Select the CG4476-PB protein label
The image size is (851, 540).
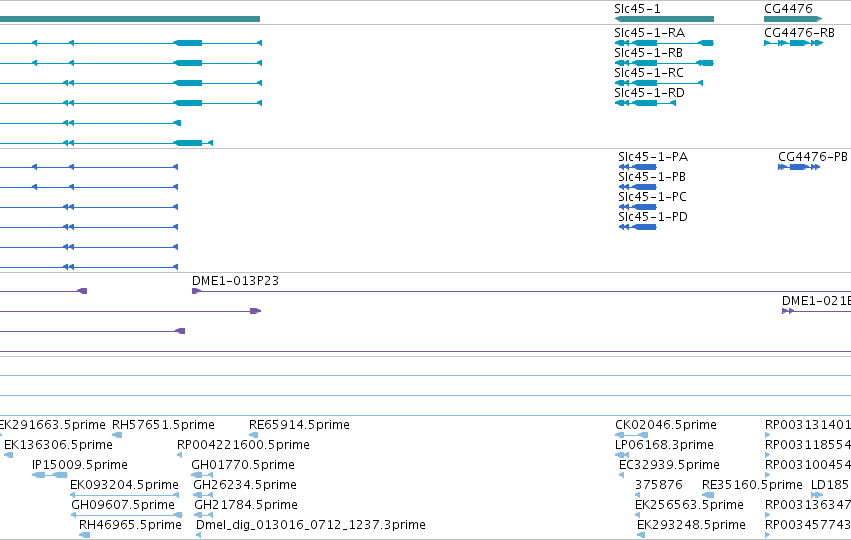point(812,157)
